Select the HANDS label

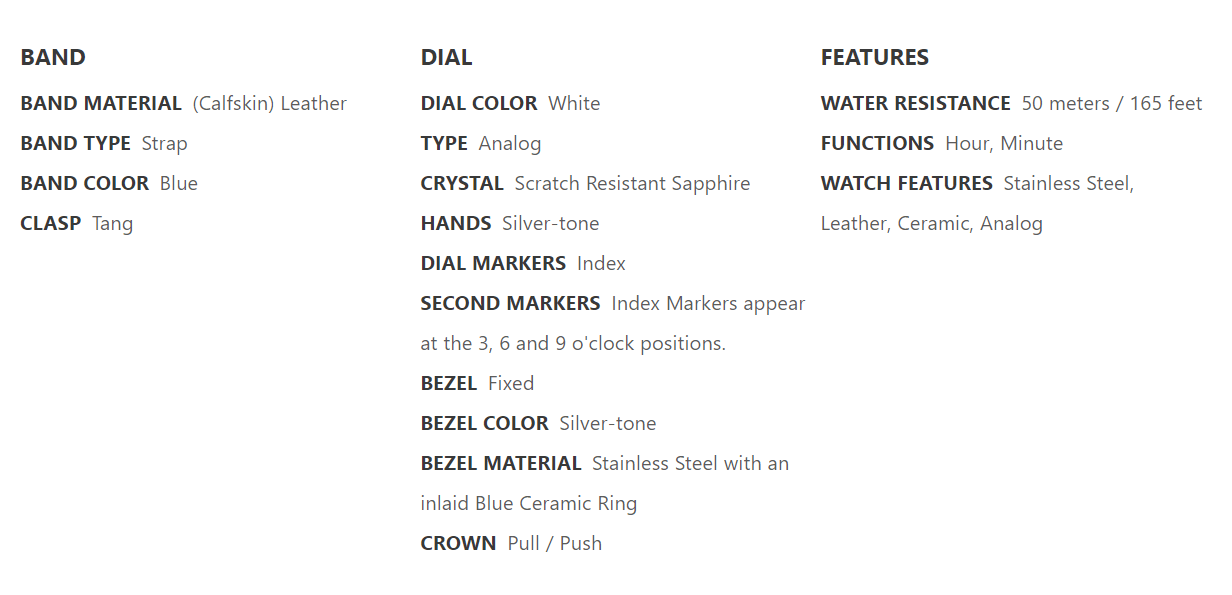coord(456,223)
